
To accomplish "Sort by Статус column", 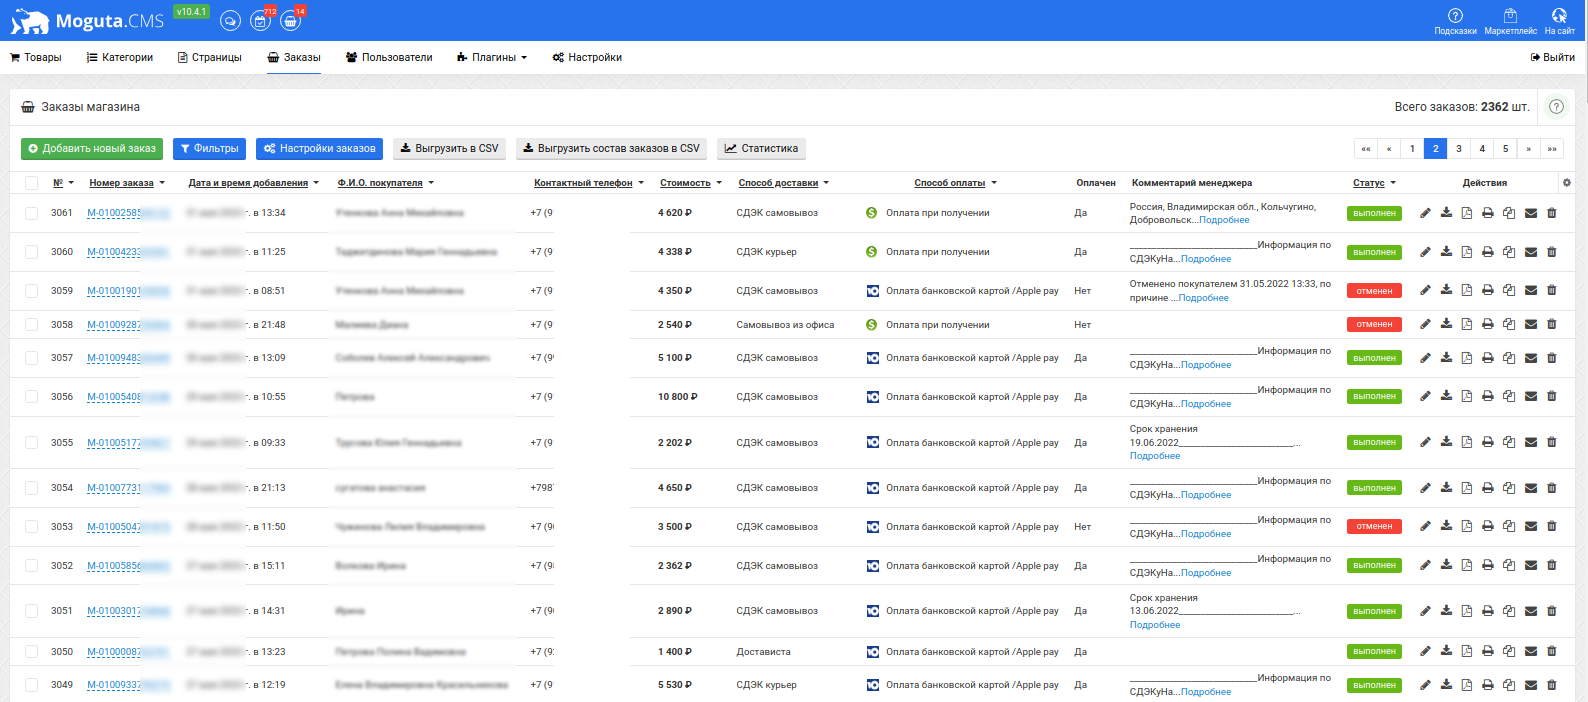I will tap(1374, 183).
